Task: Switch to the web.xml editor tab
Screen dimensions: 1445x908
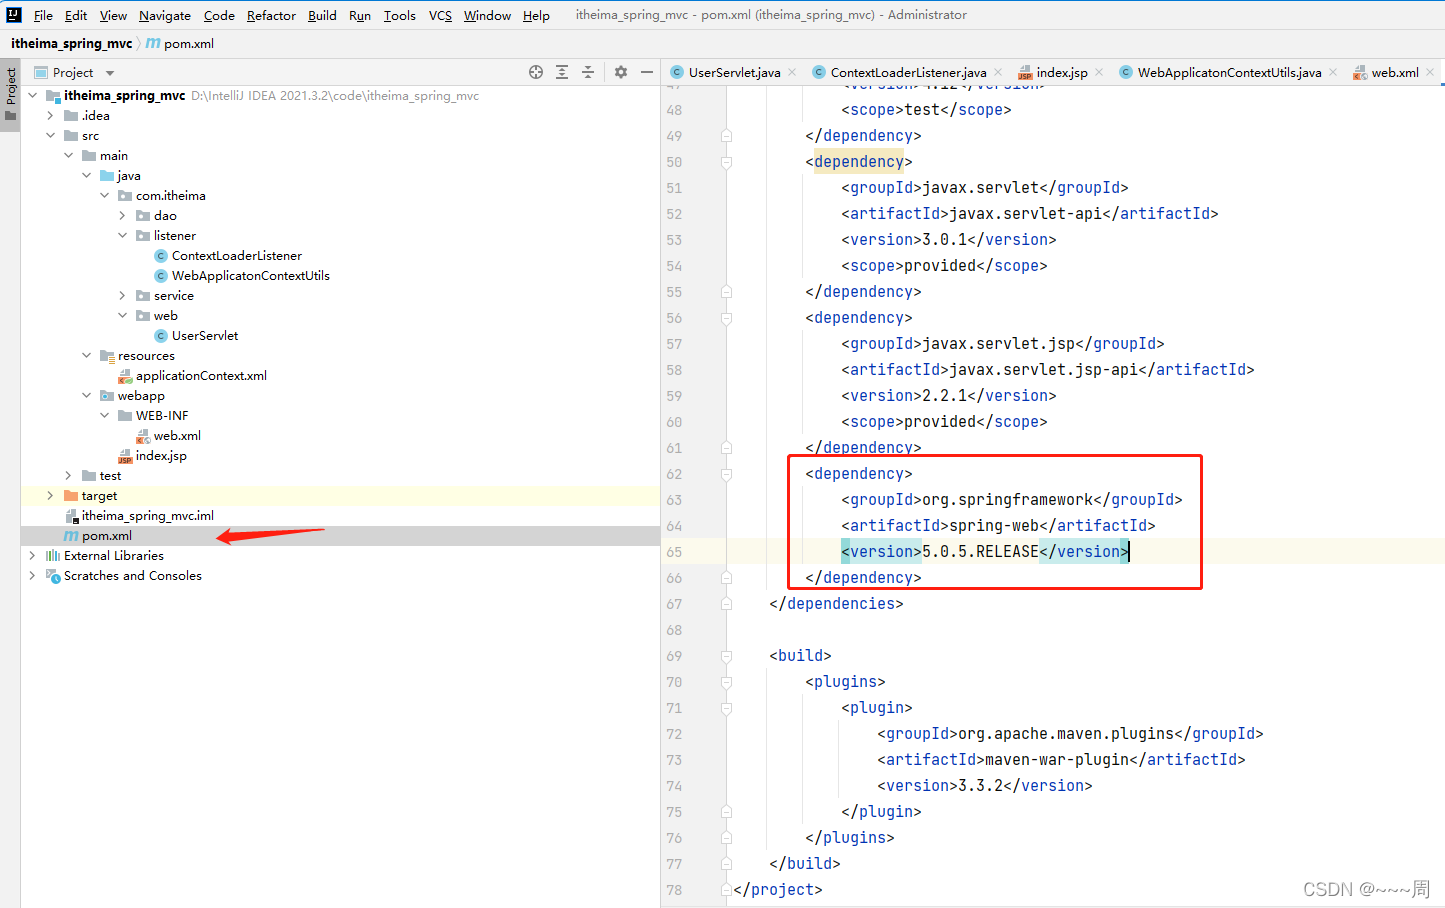Action: click(1394, 72)
